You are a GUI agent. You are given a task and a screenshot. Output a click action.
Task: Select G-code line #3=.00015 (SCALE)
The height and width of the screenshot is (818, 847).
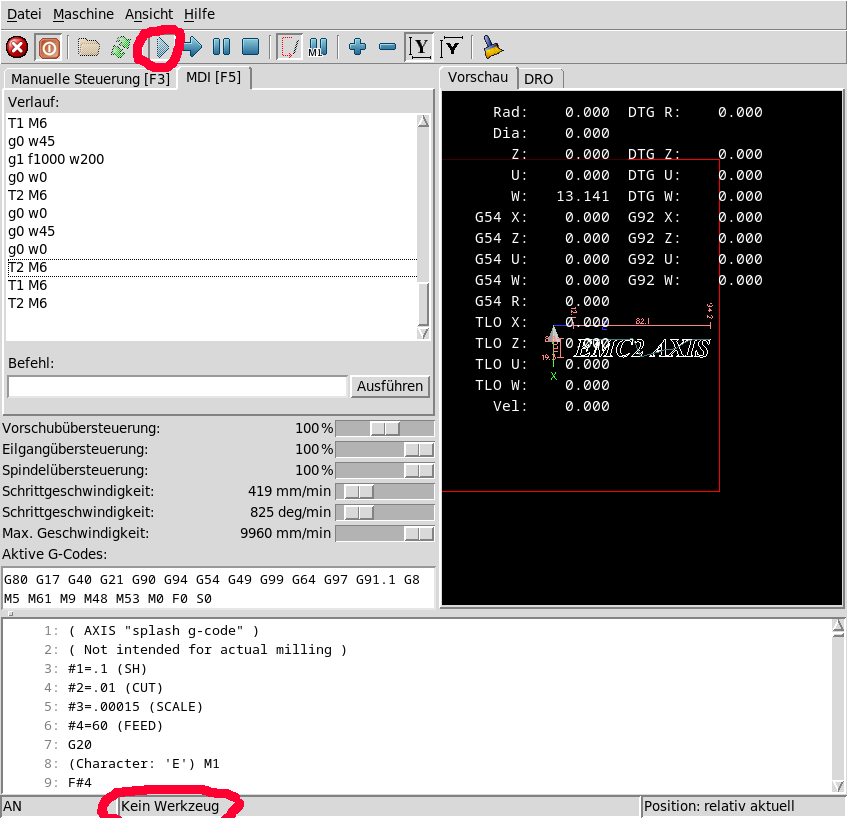coord(135,707)
